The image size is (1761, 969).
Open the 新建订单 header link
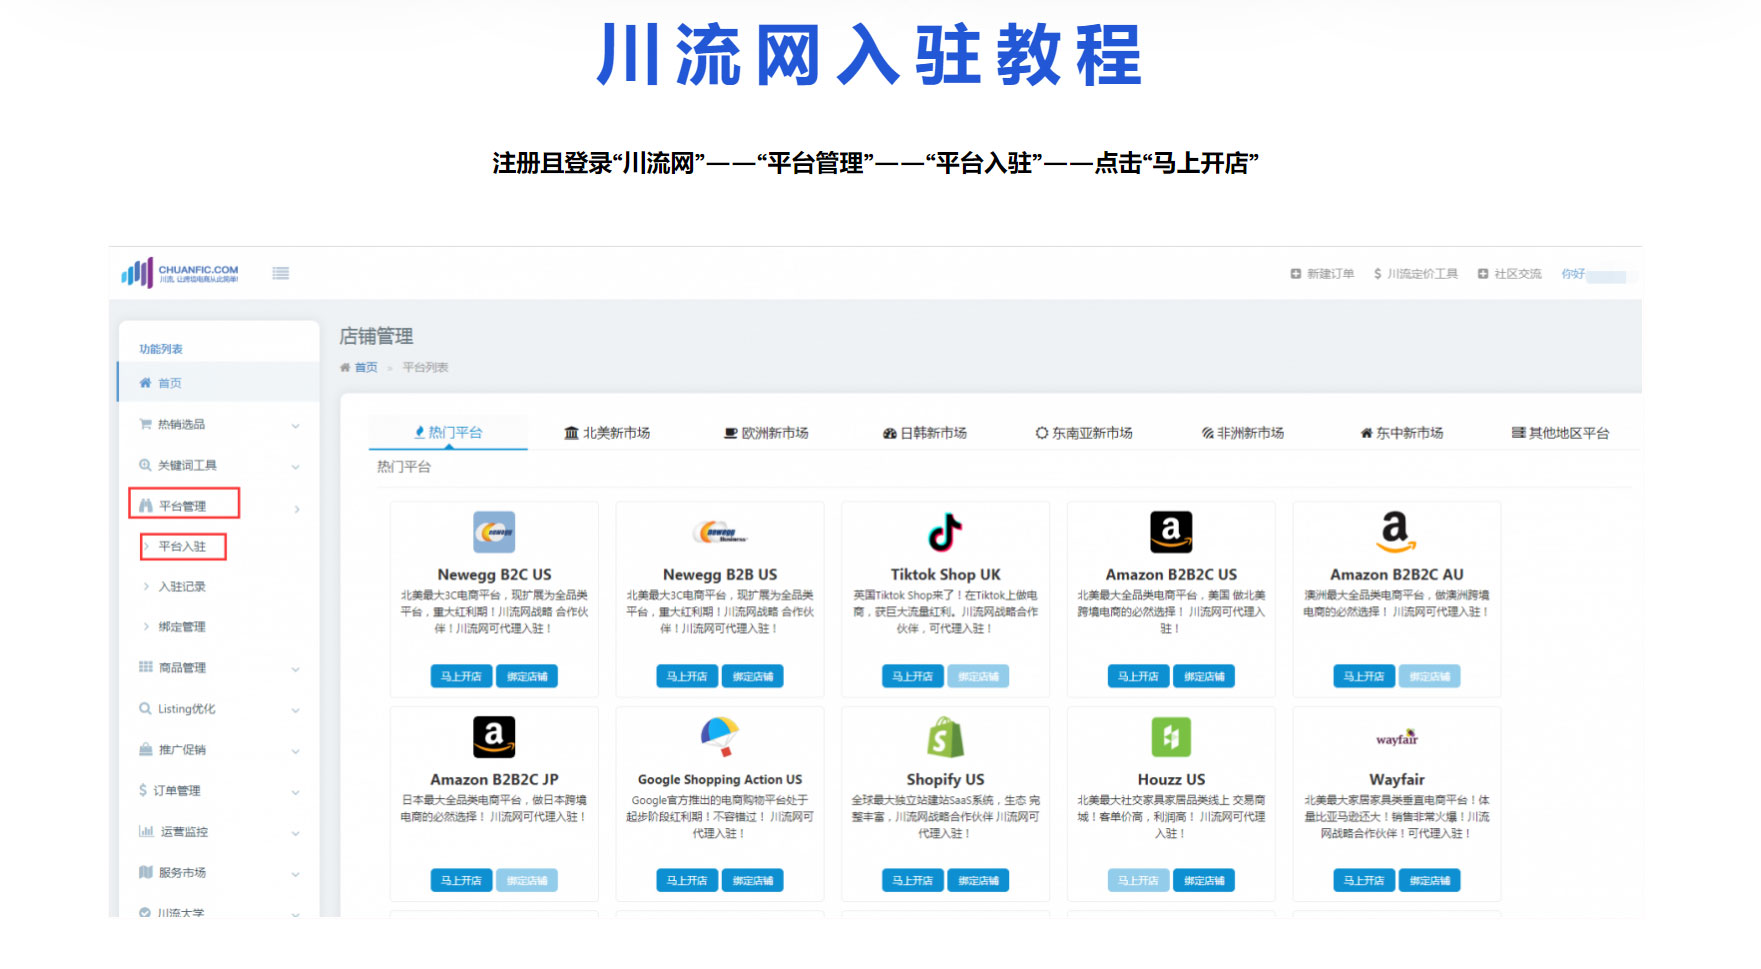(1322, 273)
